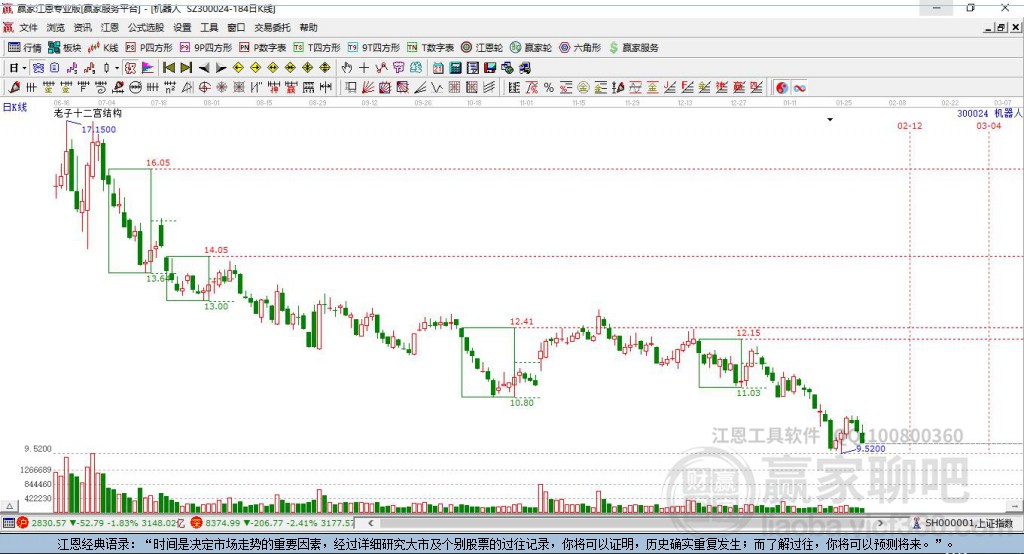Open the 帮助 menu
Screen dimensions: 1024x554
(x=308, y=27)
